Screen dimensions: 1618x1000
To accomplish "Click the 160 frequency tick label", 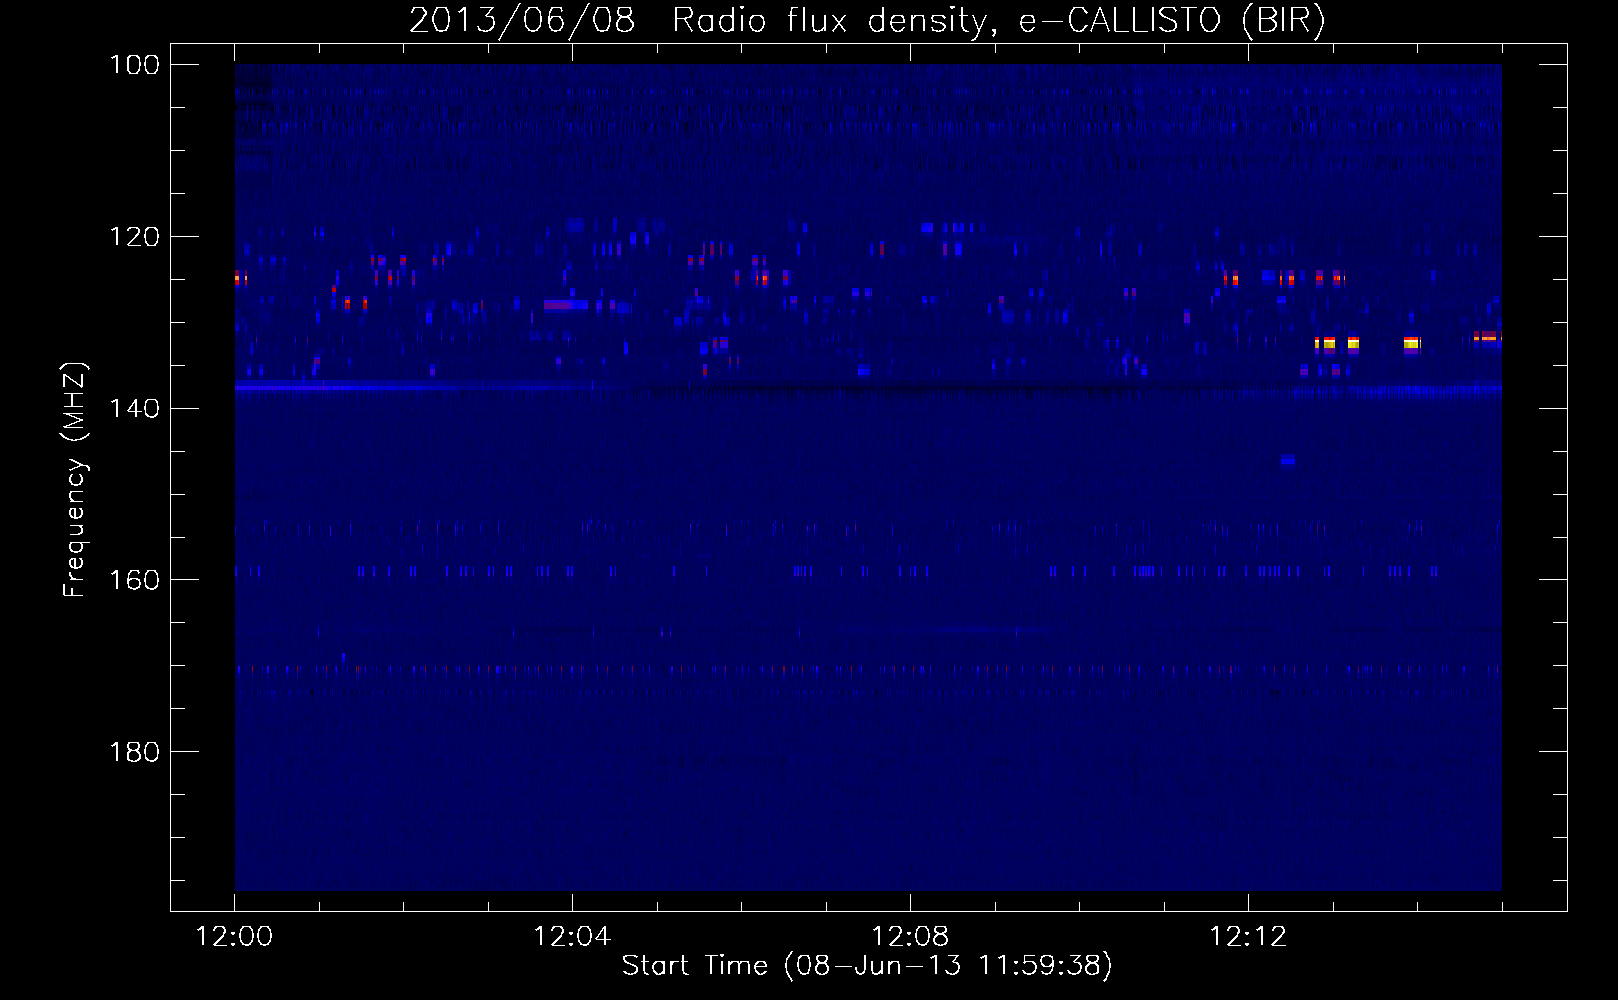I will pyautogui.click(x=135, y=580).
